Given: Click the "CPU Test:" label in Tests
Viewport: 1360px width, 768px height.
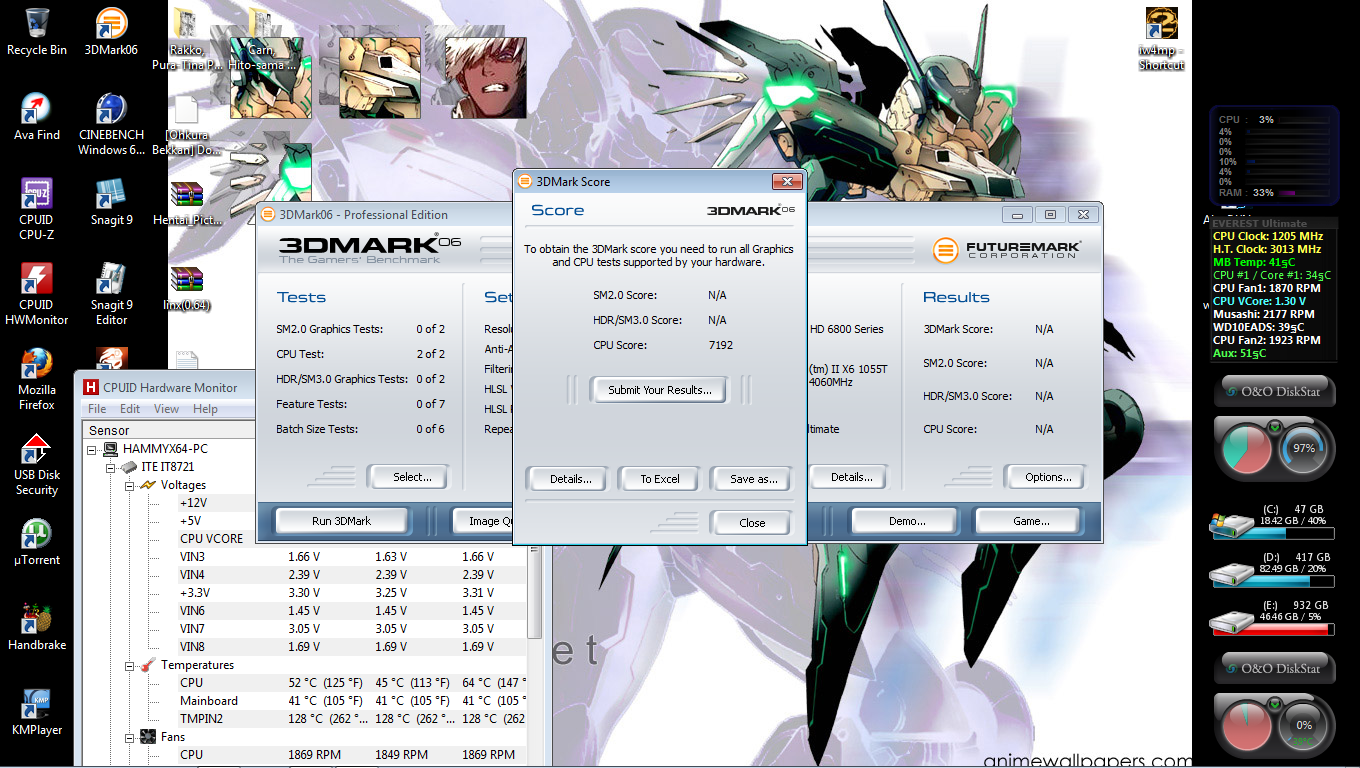Looking at the screenshot, I should click(300, 354).
